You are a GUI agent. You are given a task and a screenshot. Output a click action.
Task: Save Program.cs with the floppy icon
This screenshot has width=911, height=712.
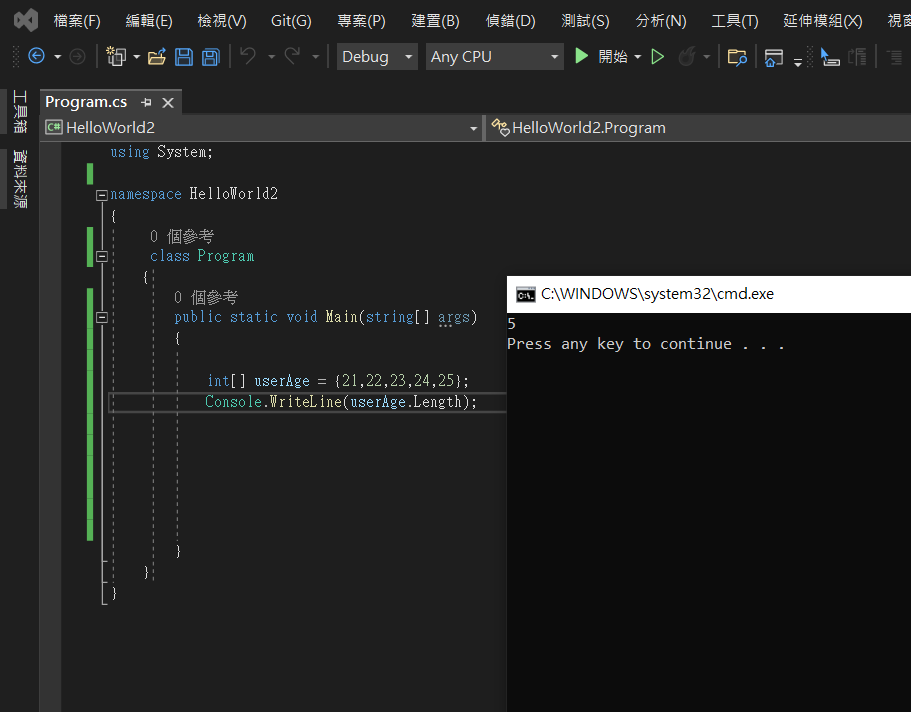184,56
